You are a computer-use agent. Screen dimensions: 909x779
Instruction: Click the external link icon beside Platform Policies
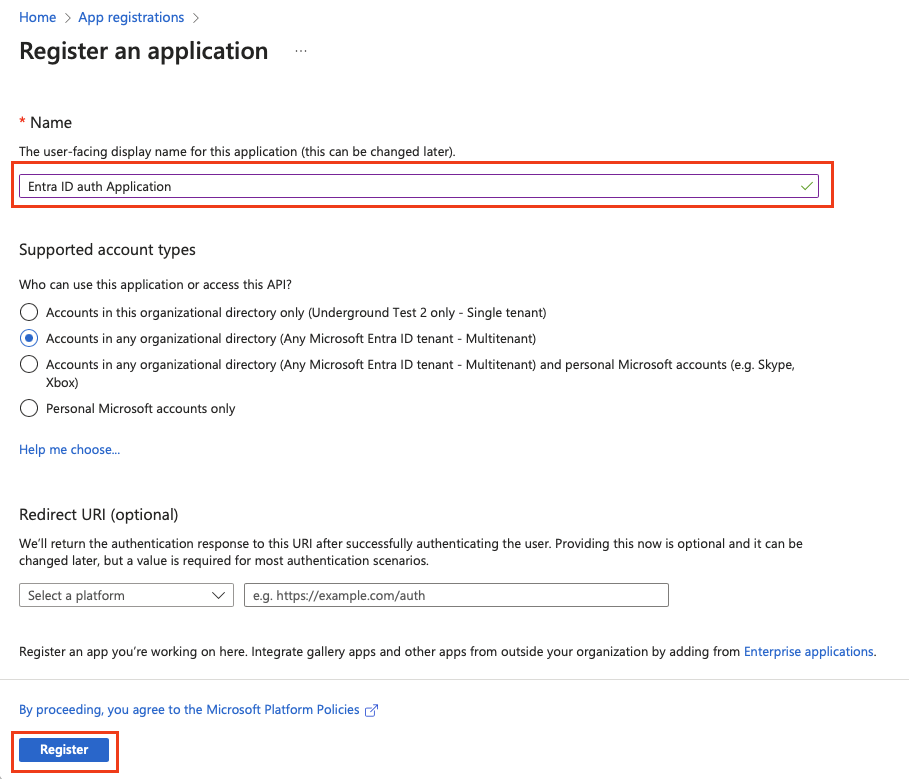(372, 710)
